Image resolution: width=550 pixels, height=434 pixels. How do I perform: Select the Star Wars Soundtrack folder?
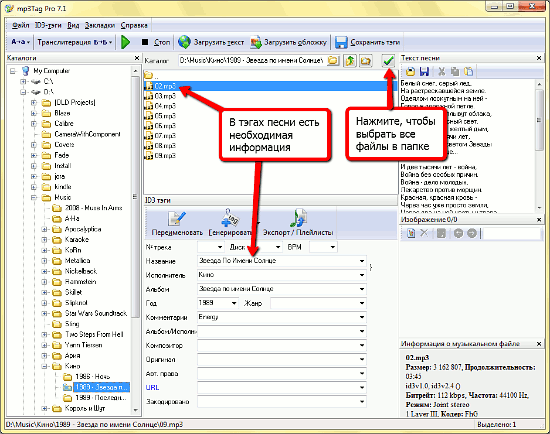click(x=96, y=313)
